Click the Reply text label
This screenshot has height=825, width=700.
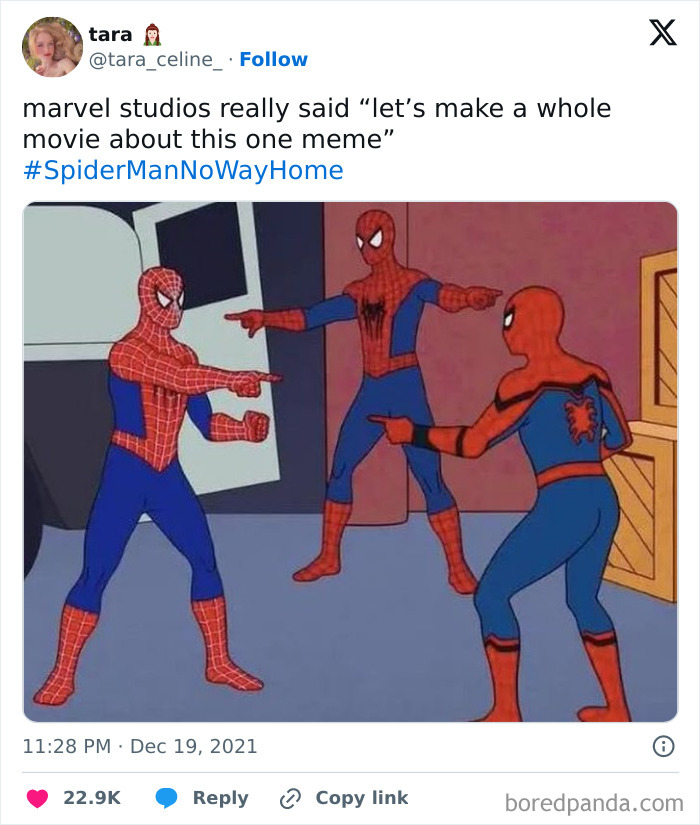[222, 798]
